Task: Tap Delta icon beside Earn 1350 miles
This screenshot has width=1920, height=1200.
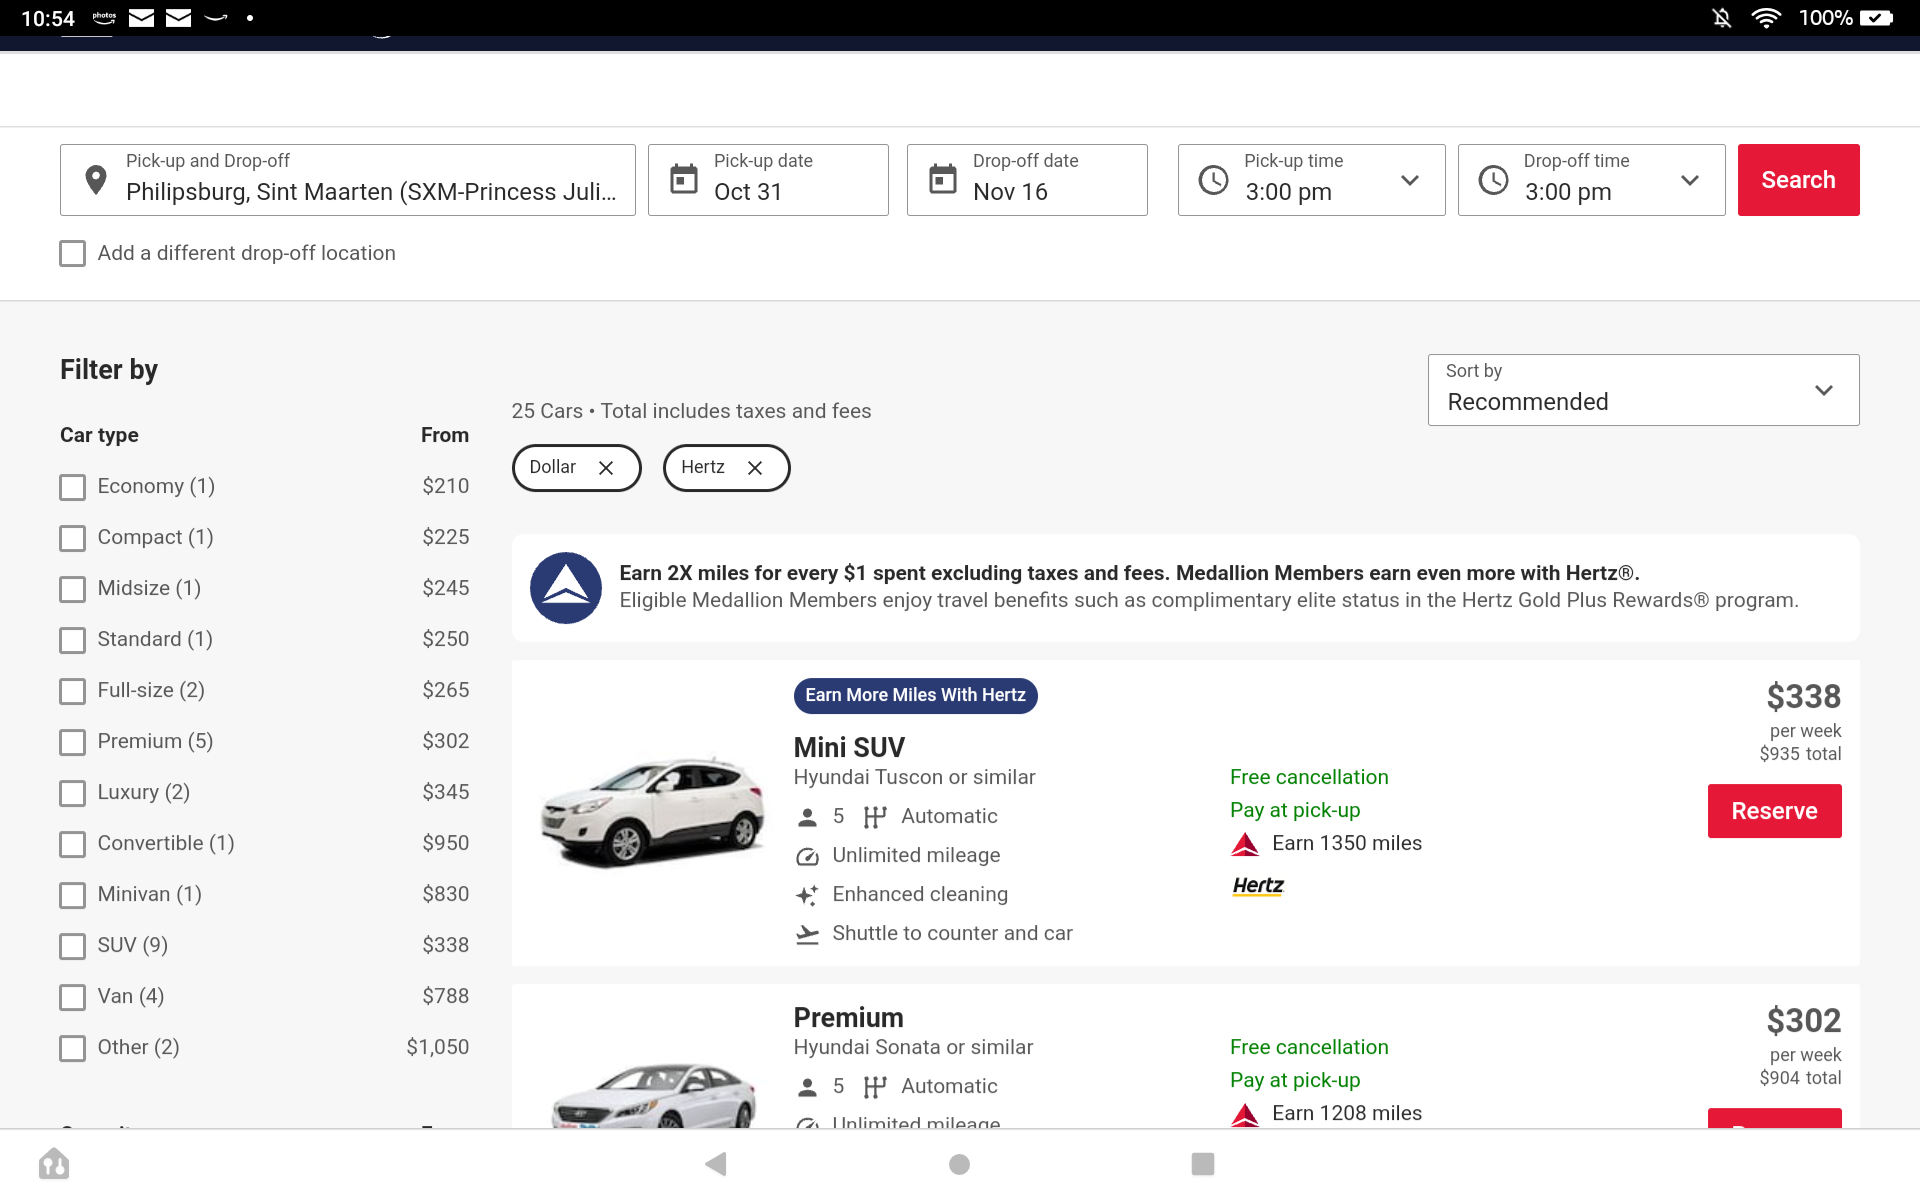Action: (x=1245, y=844)
